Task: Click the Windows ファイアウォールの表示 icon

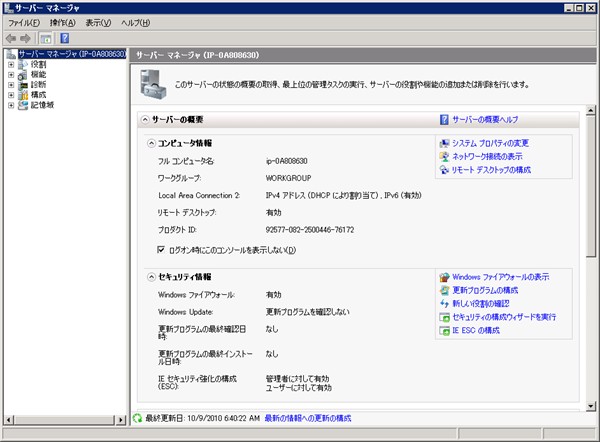Action: [444, 277]
